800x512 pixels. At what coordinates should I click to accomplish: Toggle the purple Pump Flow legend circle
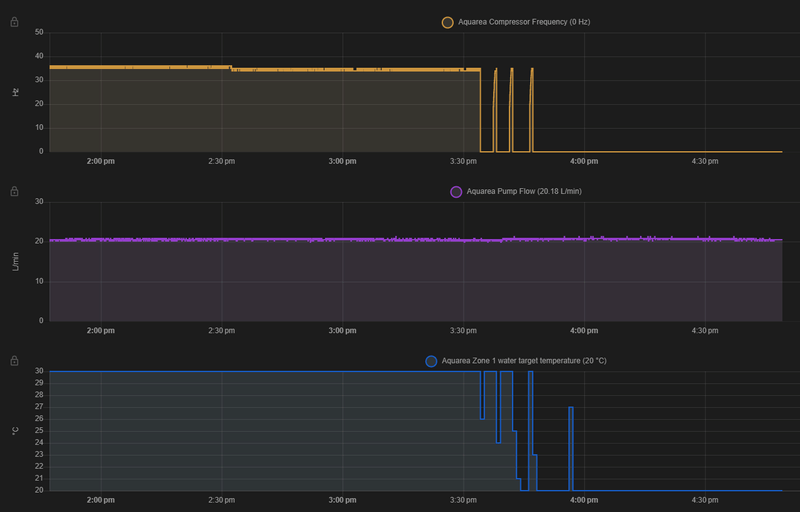tap(456, 191)
